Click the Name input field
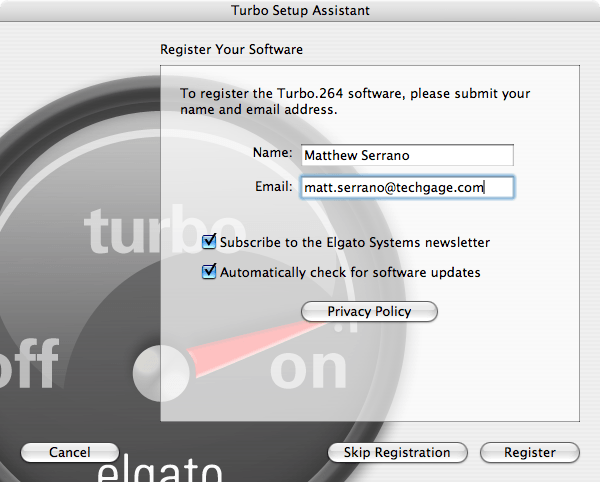The width and height of the screenshot is (600, 482). click(407, 155)
